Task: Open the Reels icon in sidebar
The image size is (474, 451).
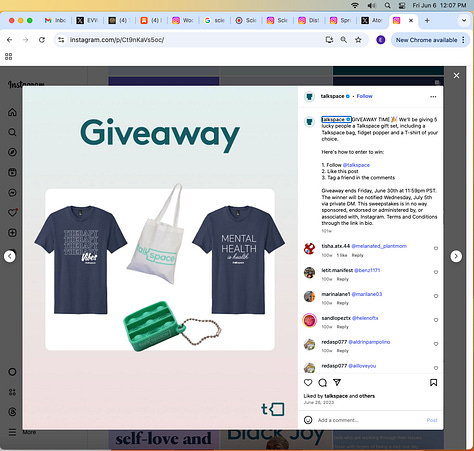Action: [12, 172]
